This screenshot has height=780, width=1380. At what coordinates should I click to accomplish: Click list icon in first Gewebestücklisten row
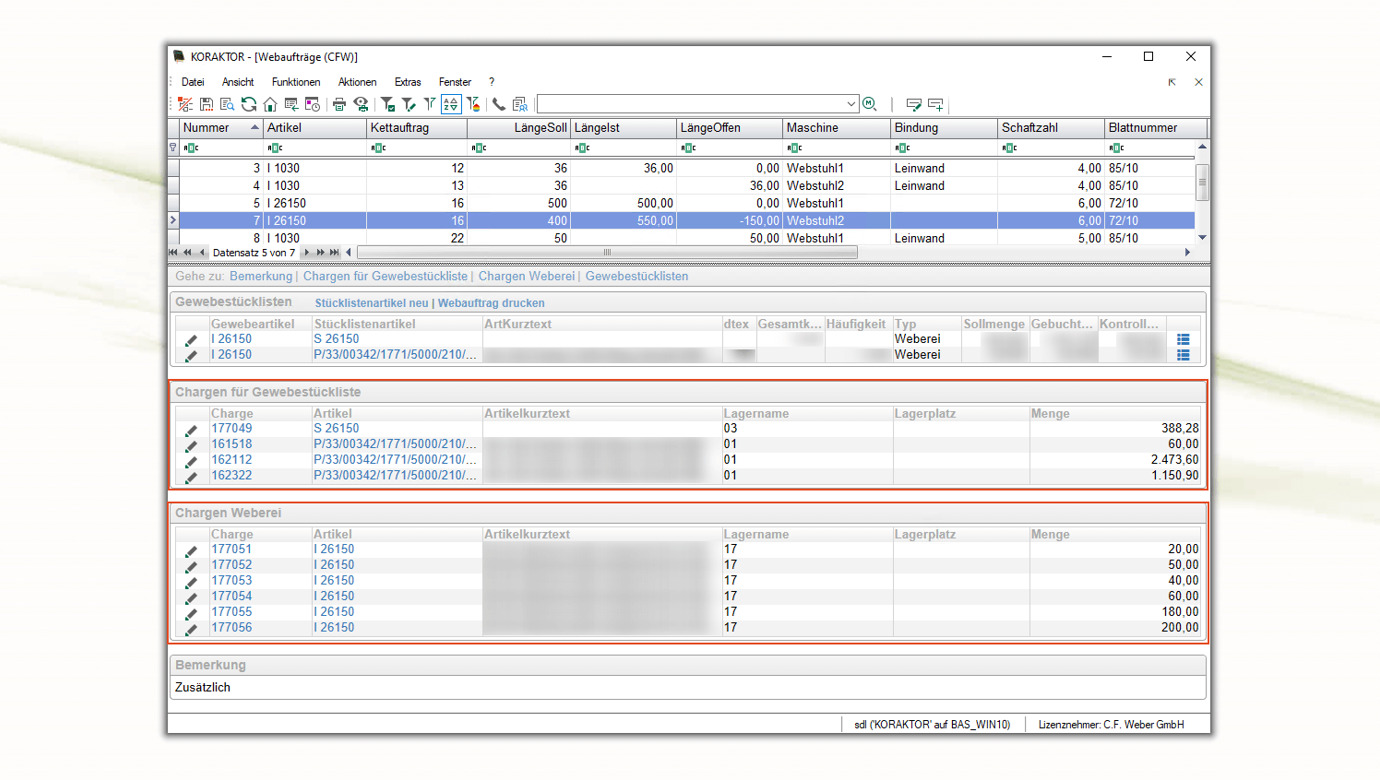click(x=1183, y=339)
